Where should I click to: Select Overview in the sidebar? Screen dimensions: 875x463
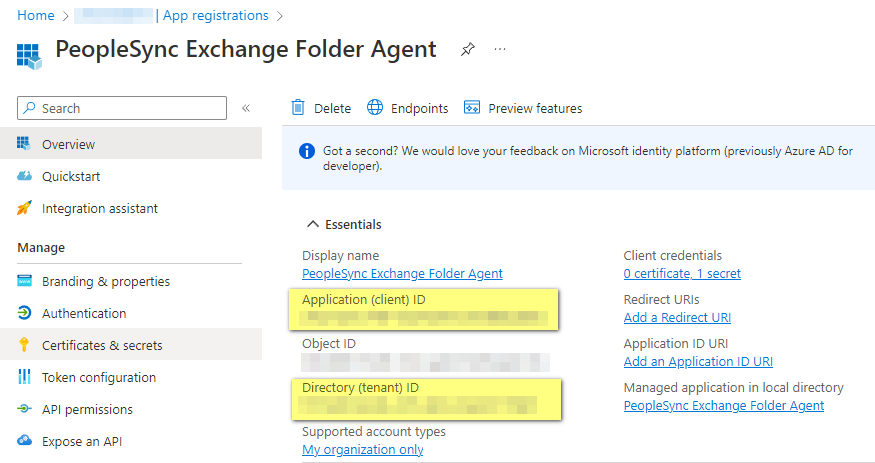(x=131, y=144)
